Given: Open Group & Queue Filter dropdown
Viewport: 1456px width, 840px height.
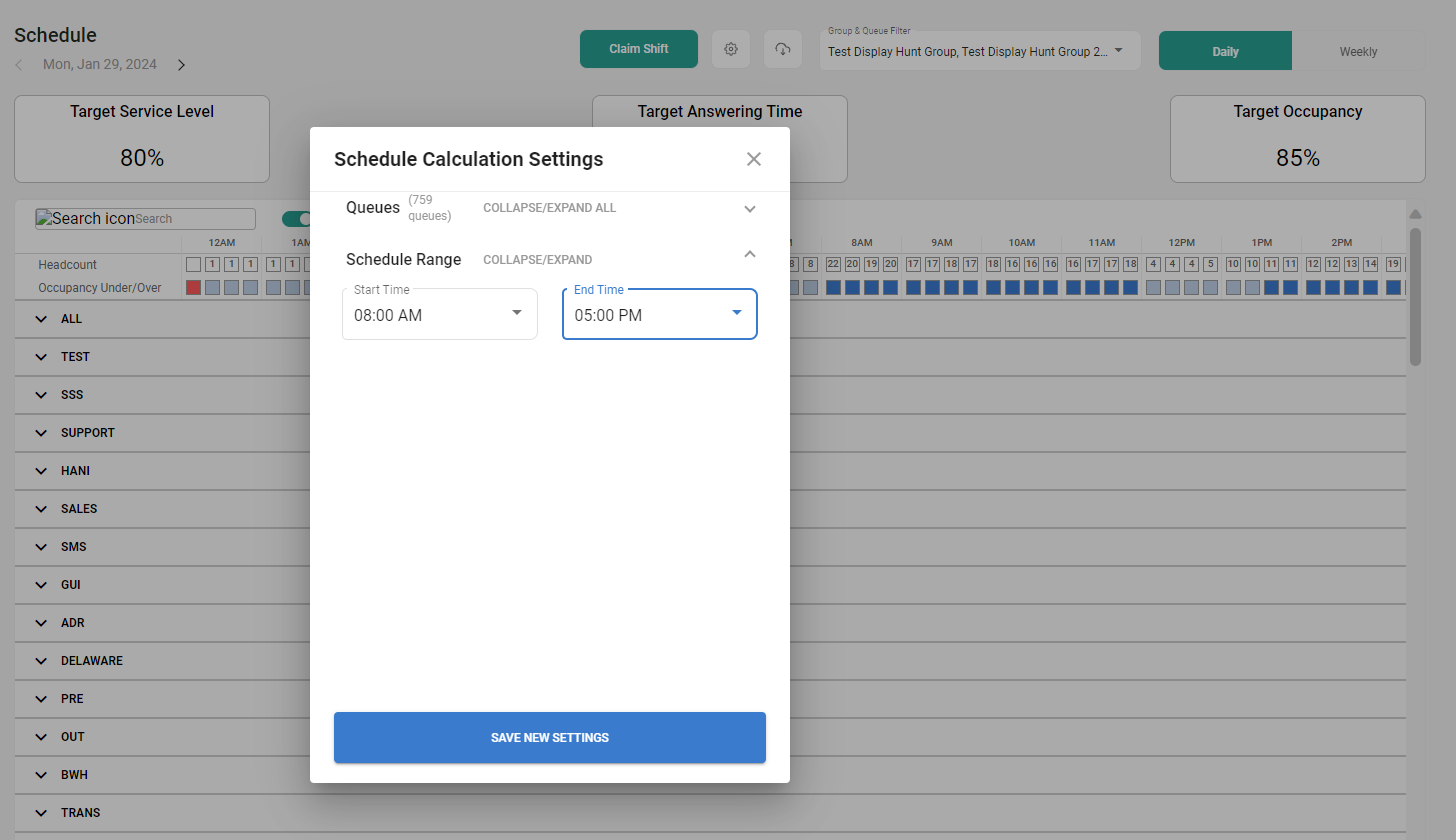Looking at the screenshot, I should coord(980,51).
